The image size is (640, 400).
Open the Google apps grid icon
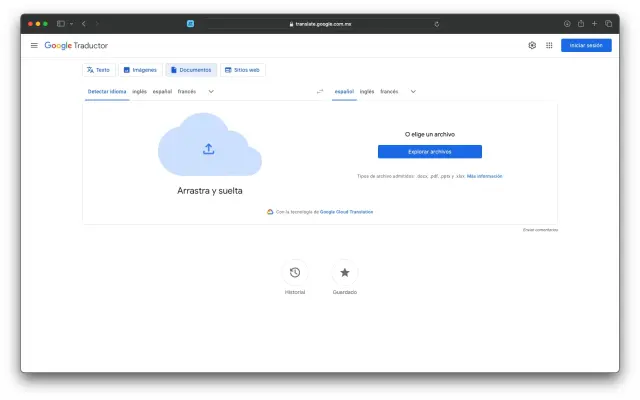(549, 45)
